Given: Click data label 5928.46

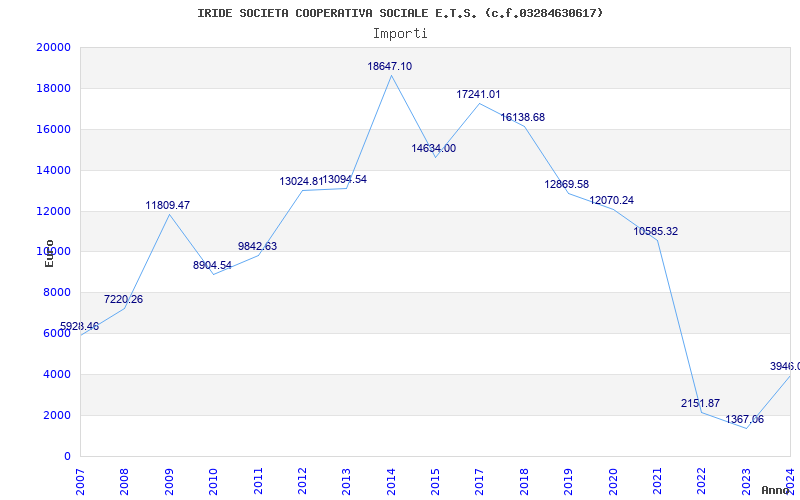Looking at the screenshot, I should pyautogui.click(x=80, y=327).
